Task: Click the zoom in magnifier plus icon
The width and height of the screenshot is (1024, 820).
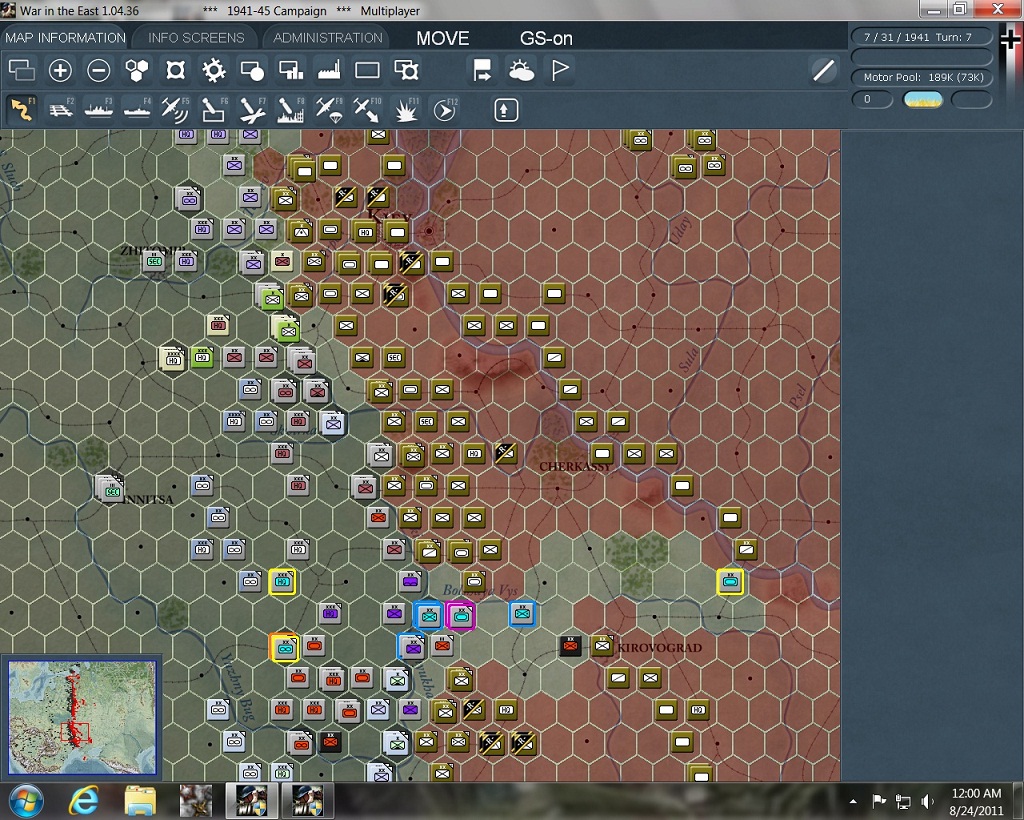Action: pyautogui.click(x=60, y=71)
